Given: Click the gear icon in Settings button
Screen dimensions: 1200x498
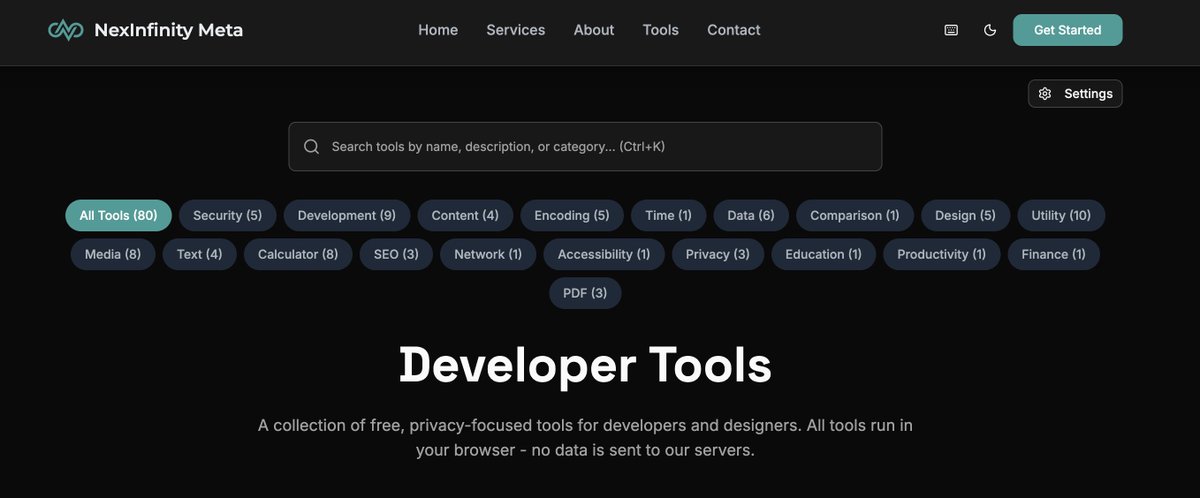Looking at the screenshot, I should (x=1045, y=94).
